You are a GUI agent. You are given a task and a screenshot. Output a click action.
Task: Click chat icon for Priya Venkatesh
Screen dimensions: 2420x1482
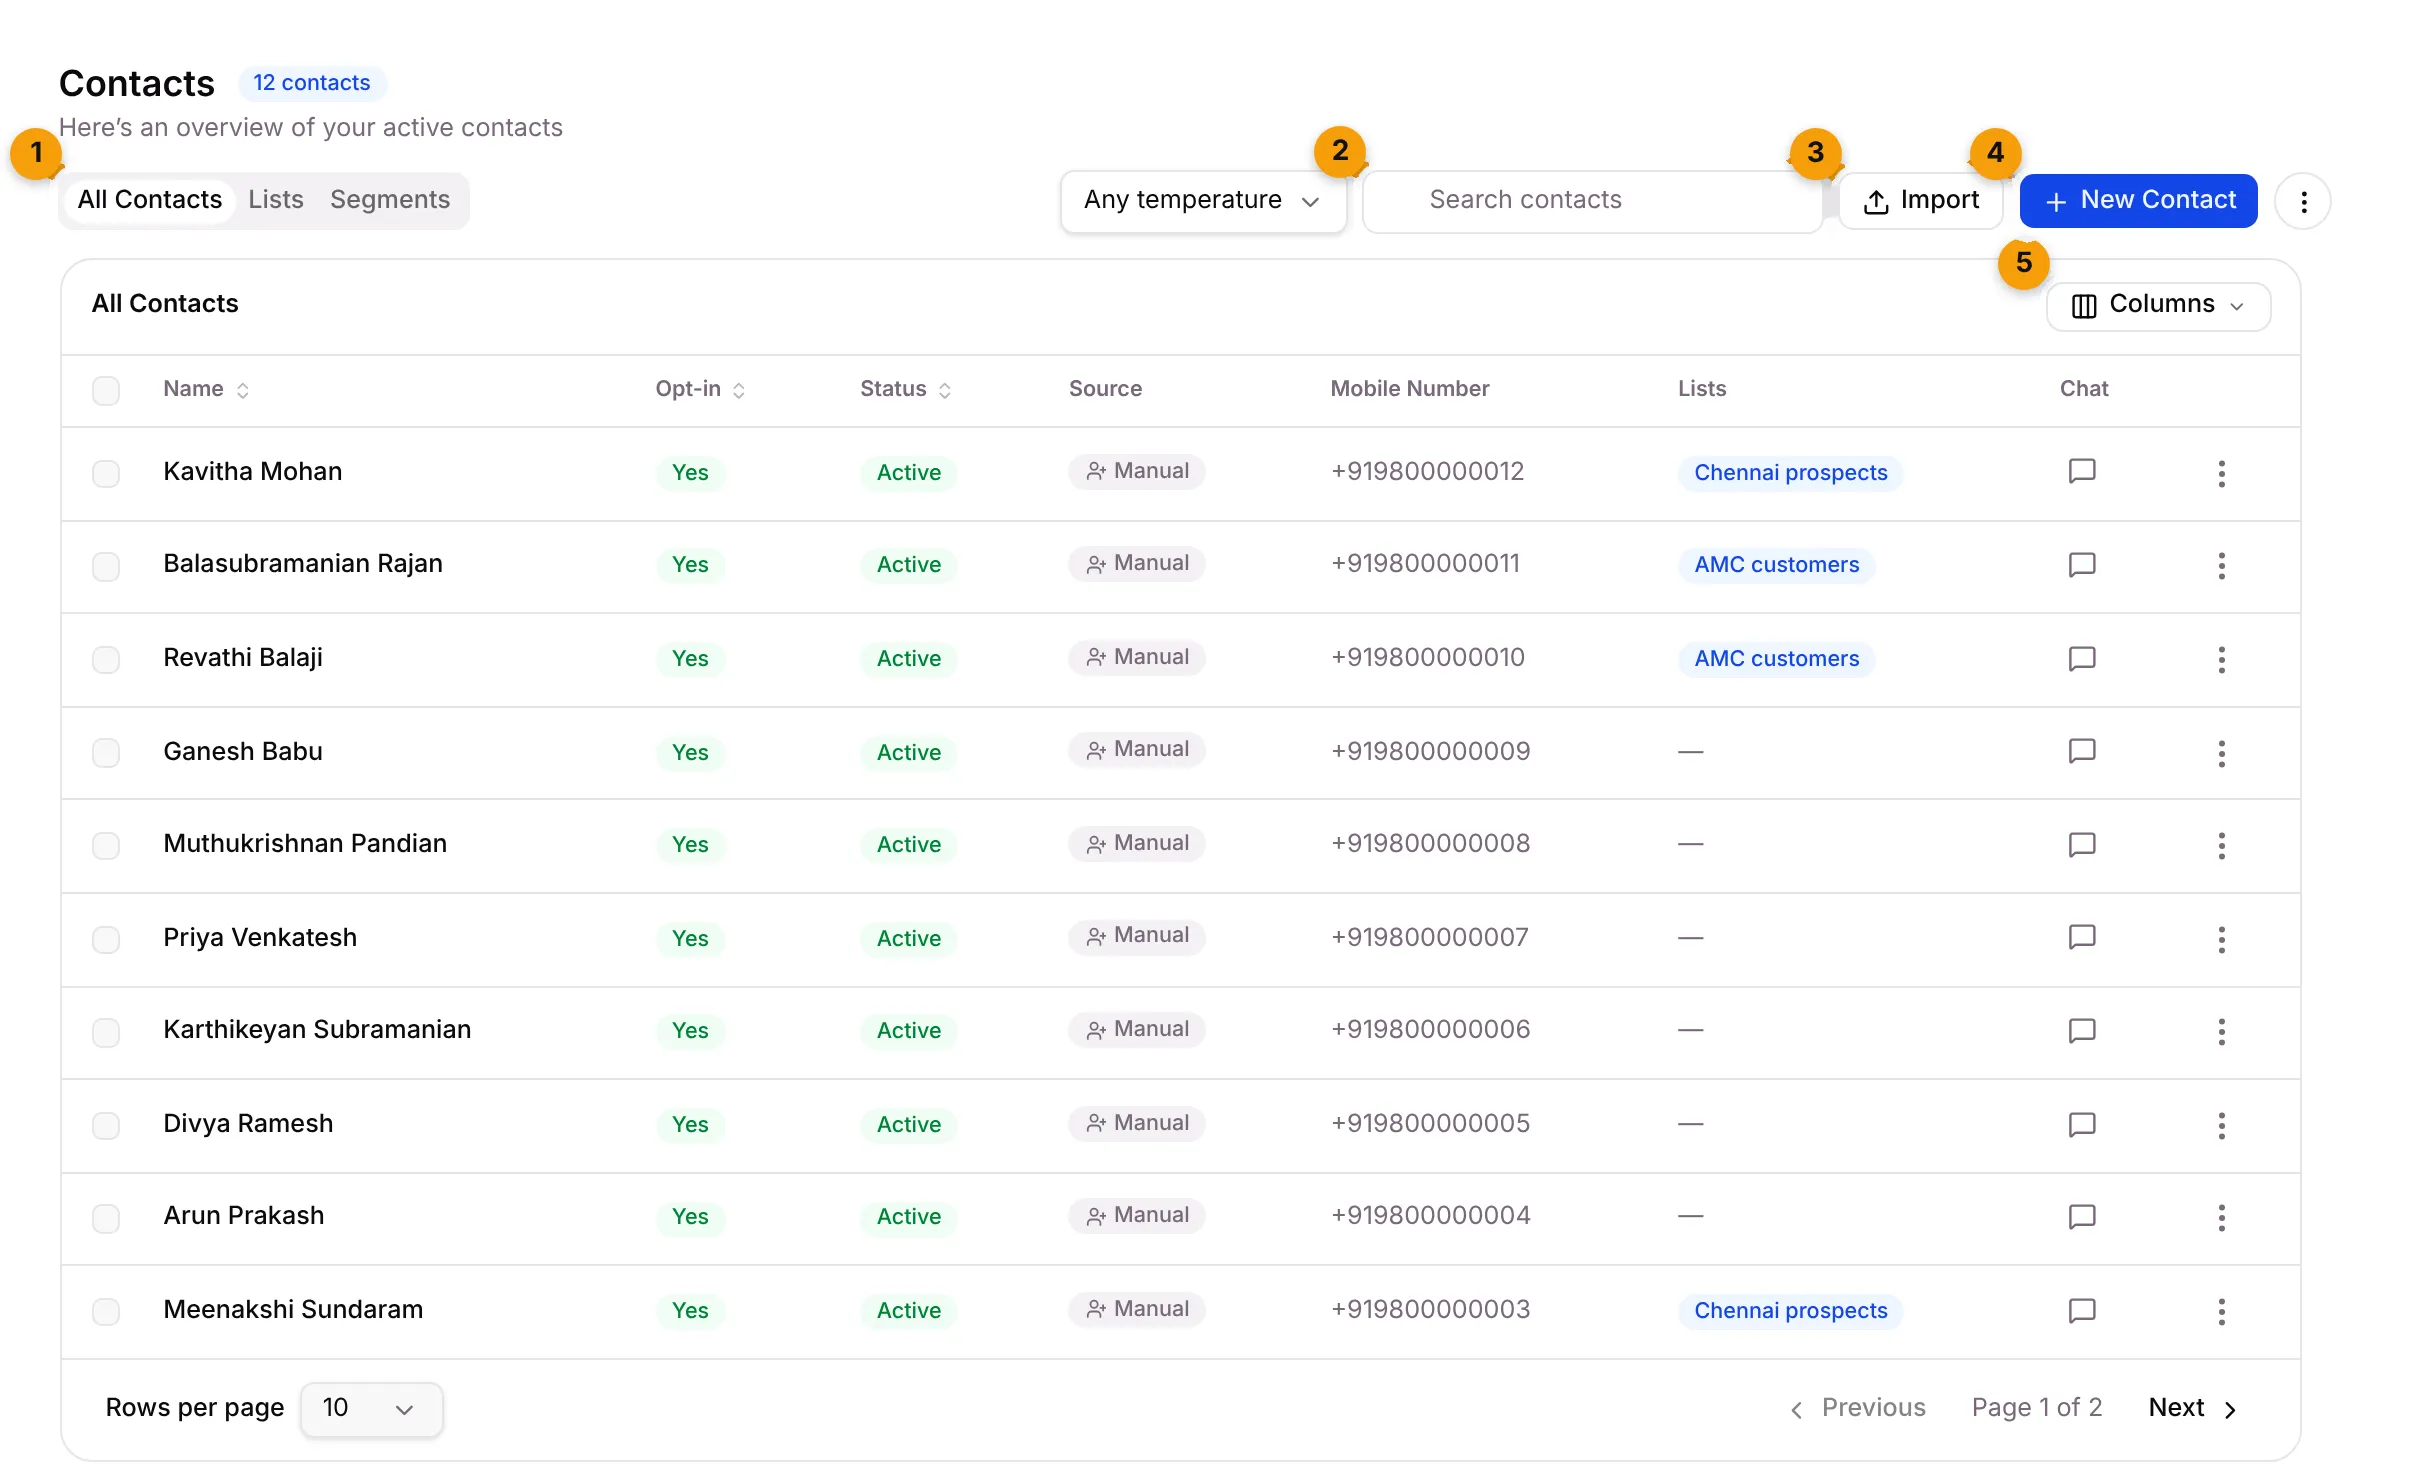coord(2081,937)
